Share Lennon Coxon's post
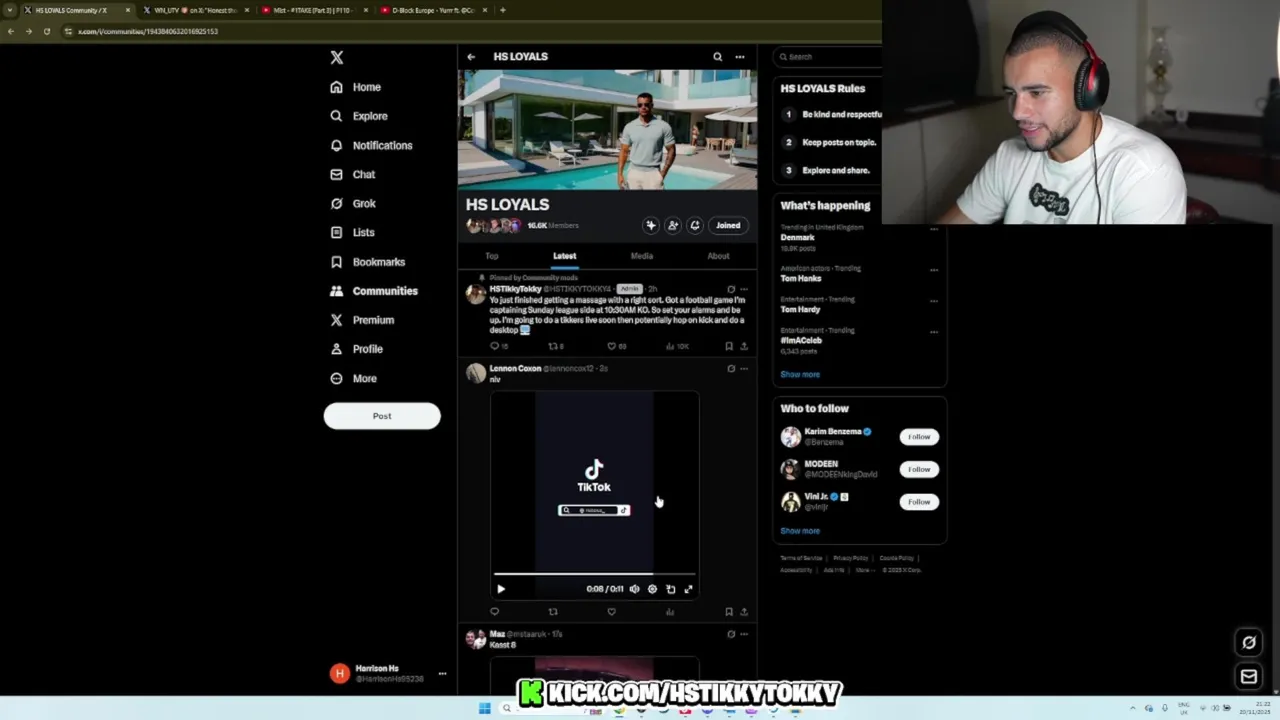The image size is (1280, 720). click(743, 612)
